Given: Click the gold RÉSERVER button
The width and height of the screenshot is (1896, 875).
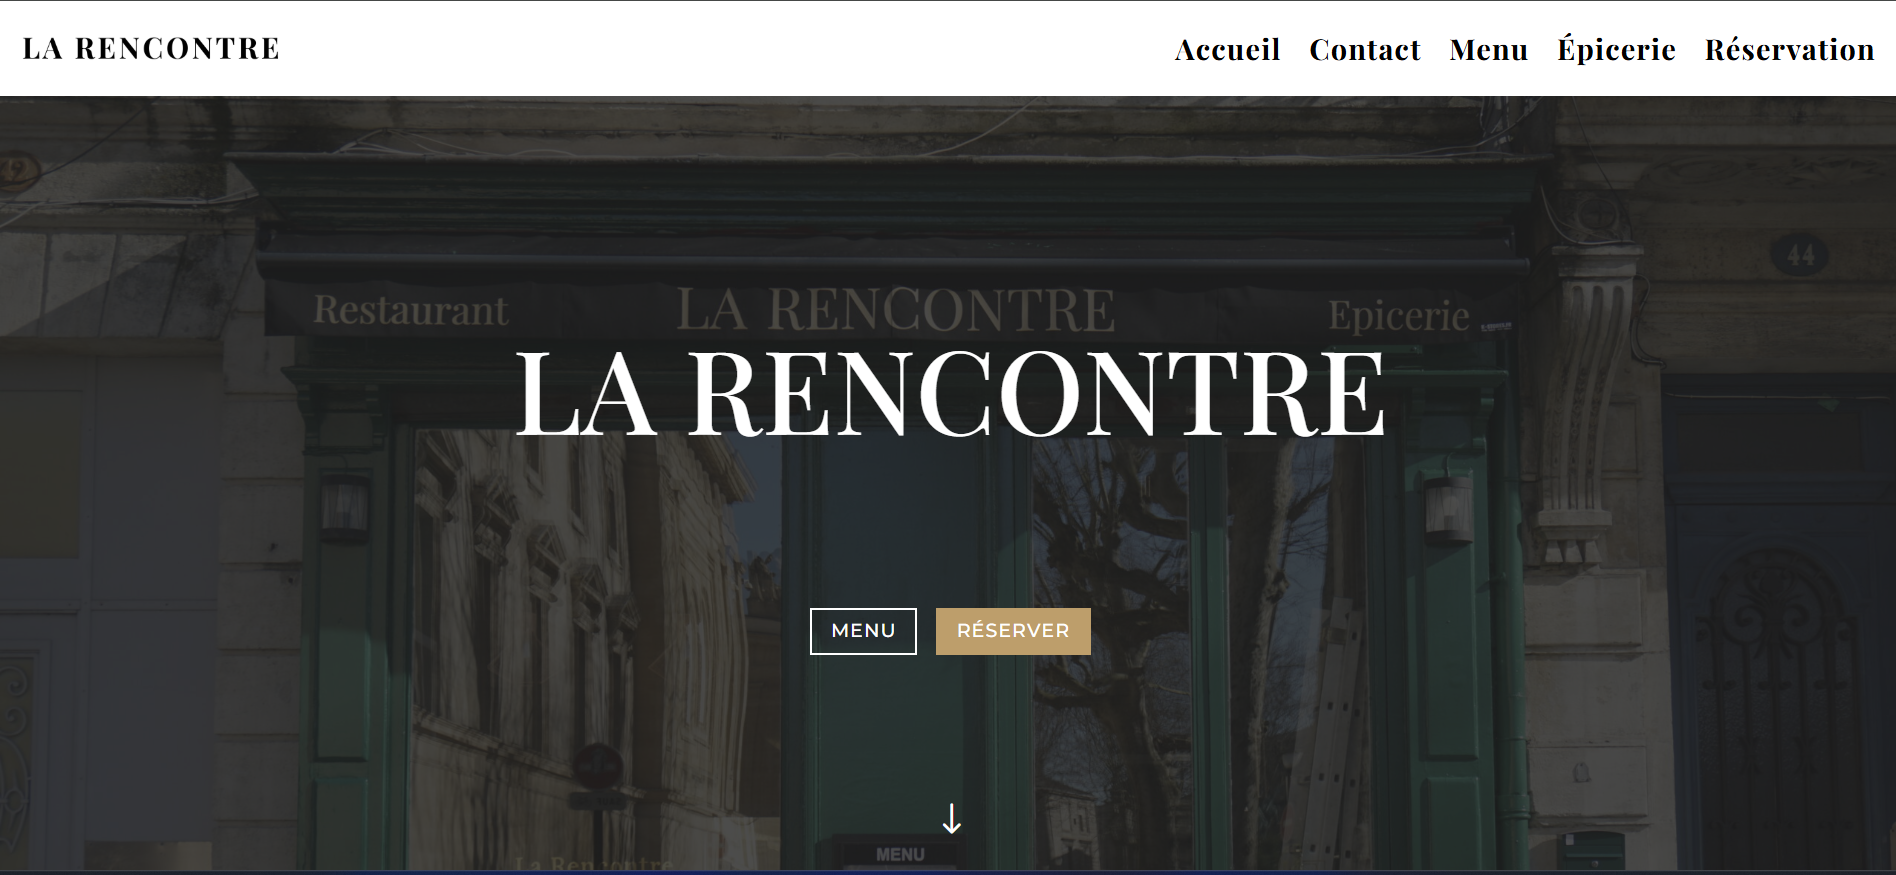Looking at the screenshot, I should 1012,631.
